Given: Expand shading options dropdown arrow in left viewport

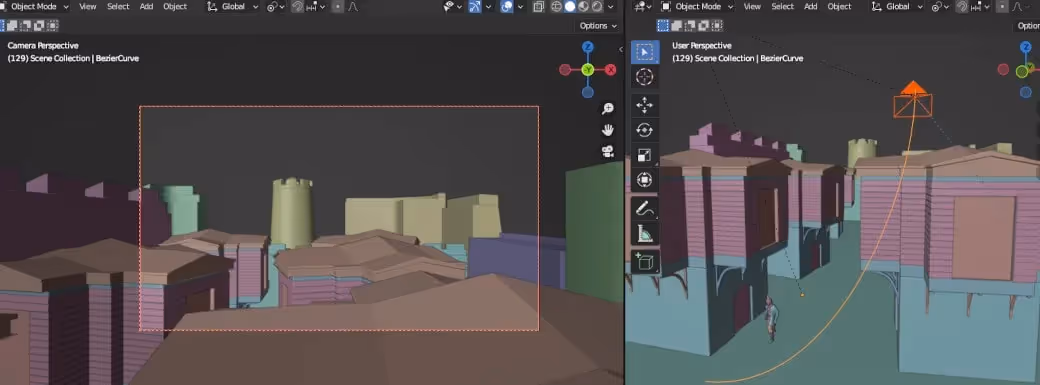Looking at the screenshot, I should click(x=610, y=7).
